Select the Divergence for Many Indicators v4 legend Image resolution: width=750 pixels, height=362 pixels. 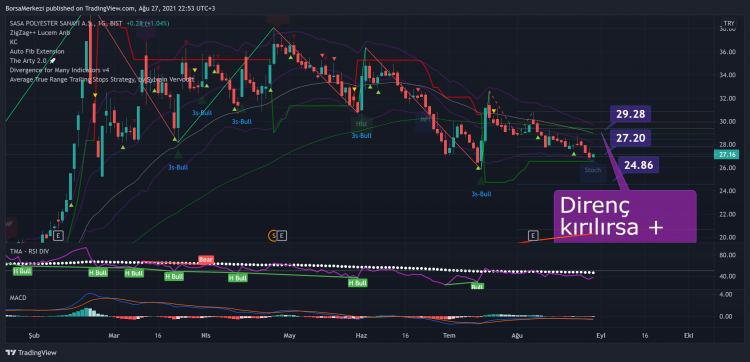click(x=63, y=70)
